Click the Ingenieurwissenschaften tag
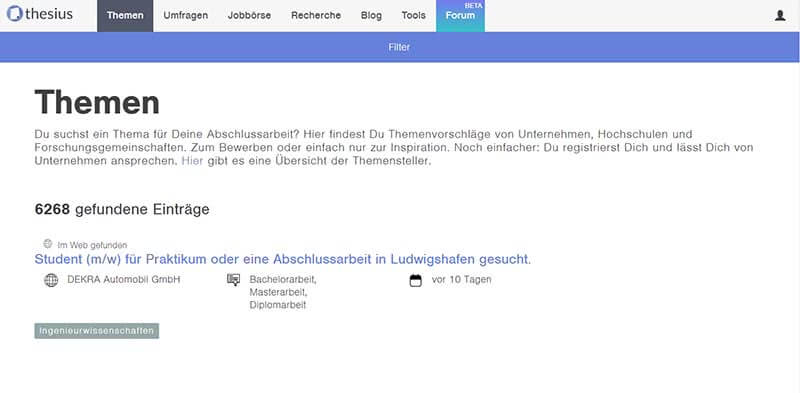The height and width of the screenshot is (393, 800). (x=97, y=331)
